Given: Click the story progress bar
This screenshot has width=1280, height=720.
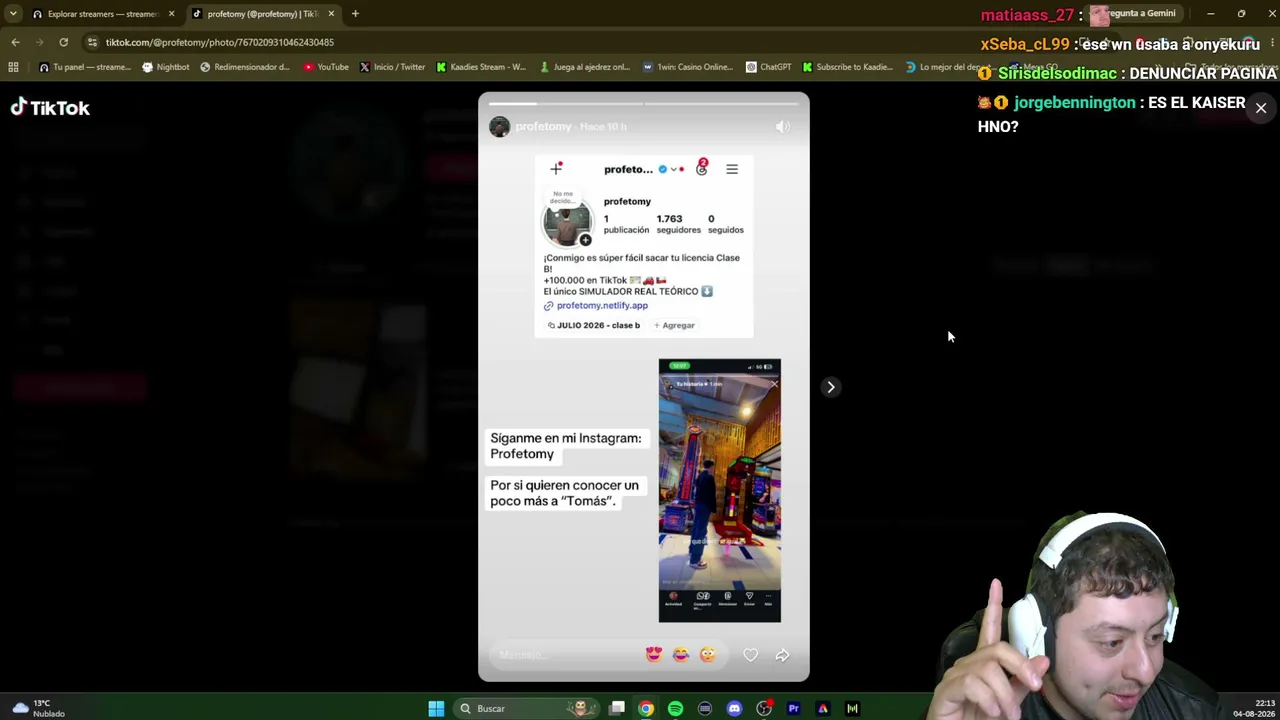Looking at the screenshot, I should 643,103.
